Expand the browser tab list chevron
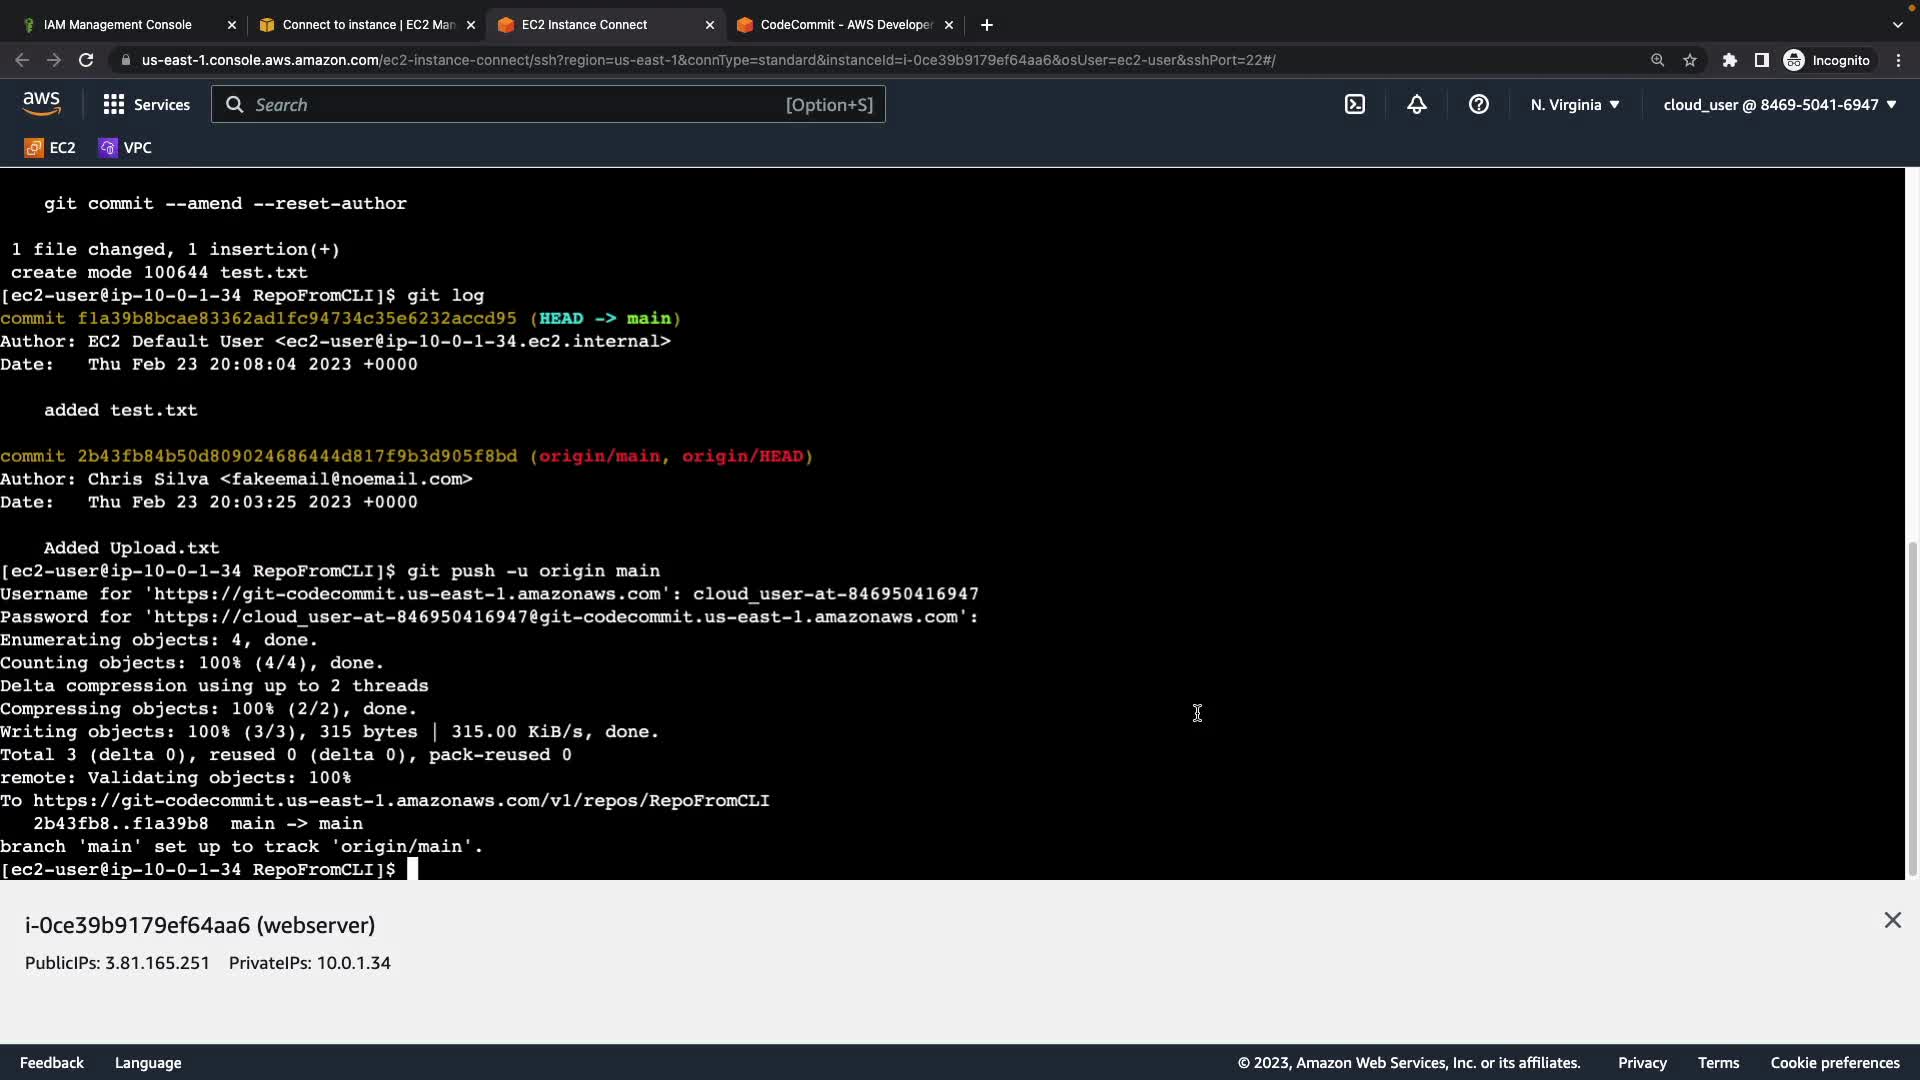The height and width of the screenshot is (1080, 1920). 1898,24
